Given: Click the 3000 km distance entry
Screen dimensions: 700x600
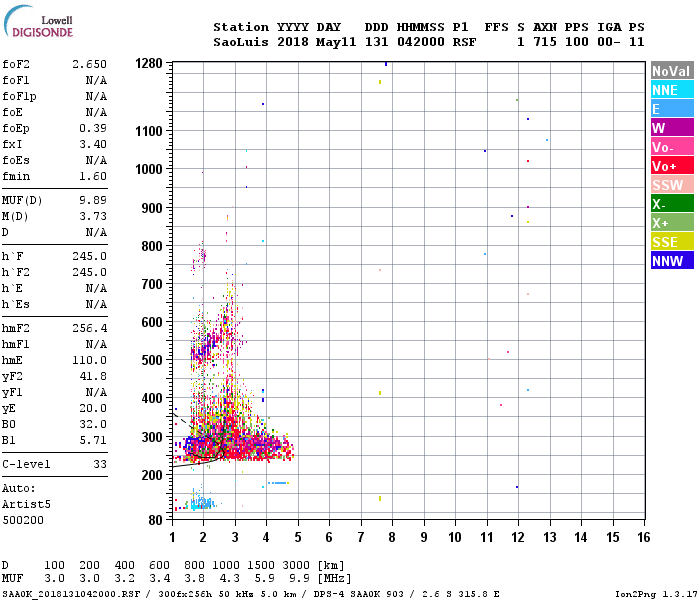Looking at the screenshot, I should tap(296, 566).
